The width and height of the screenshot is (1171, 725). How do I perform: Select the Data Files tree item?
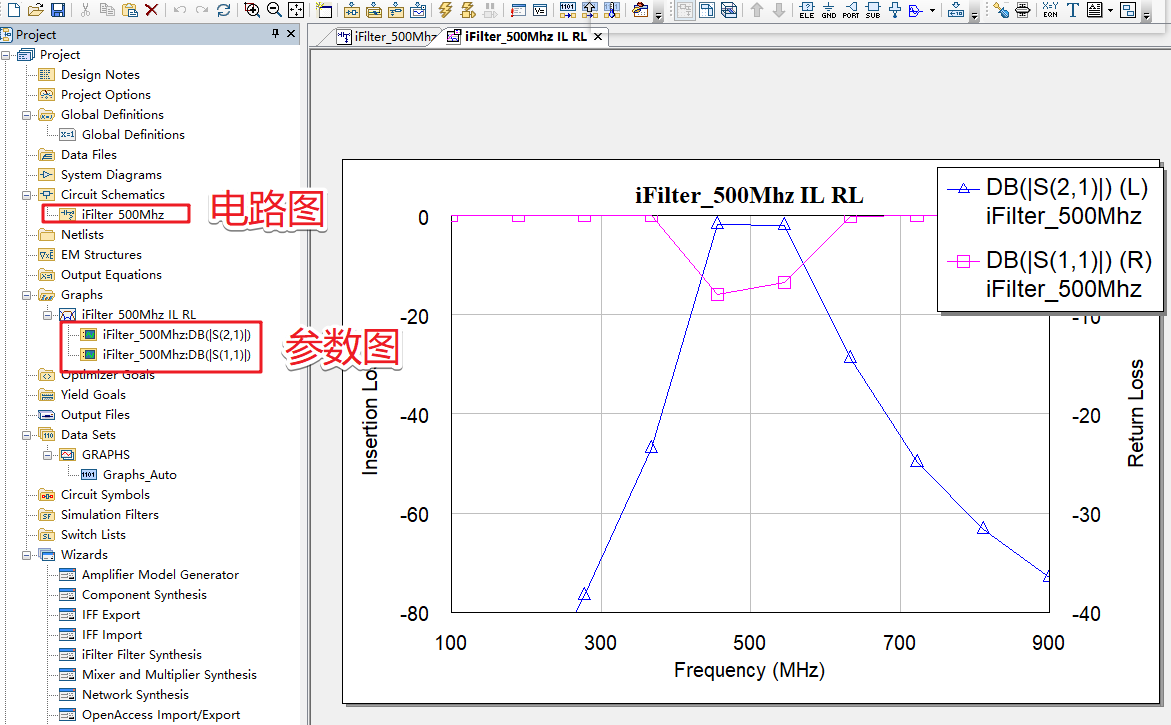click(89, 155)
